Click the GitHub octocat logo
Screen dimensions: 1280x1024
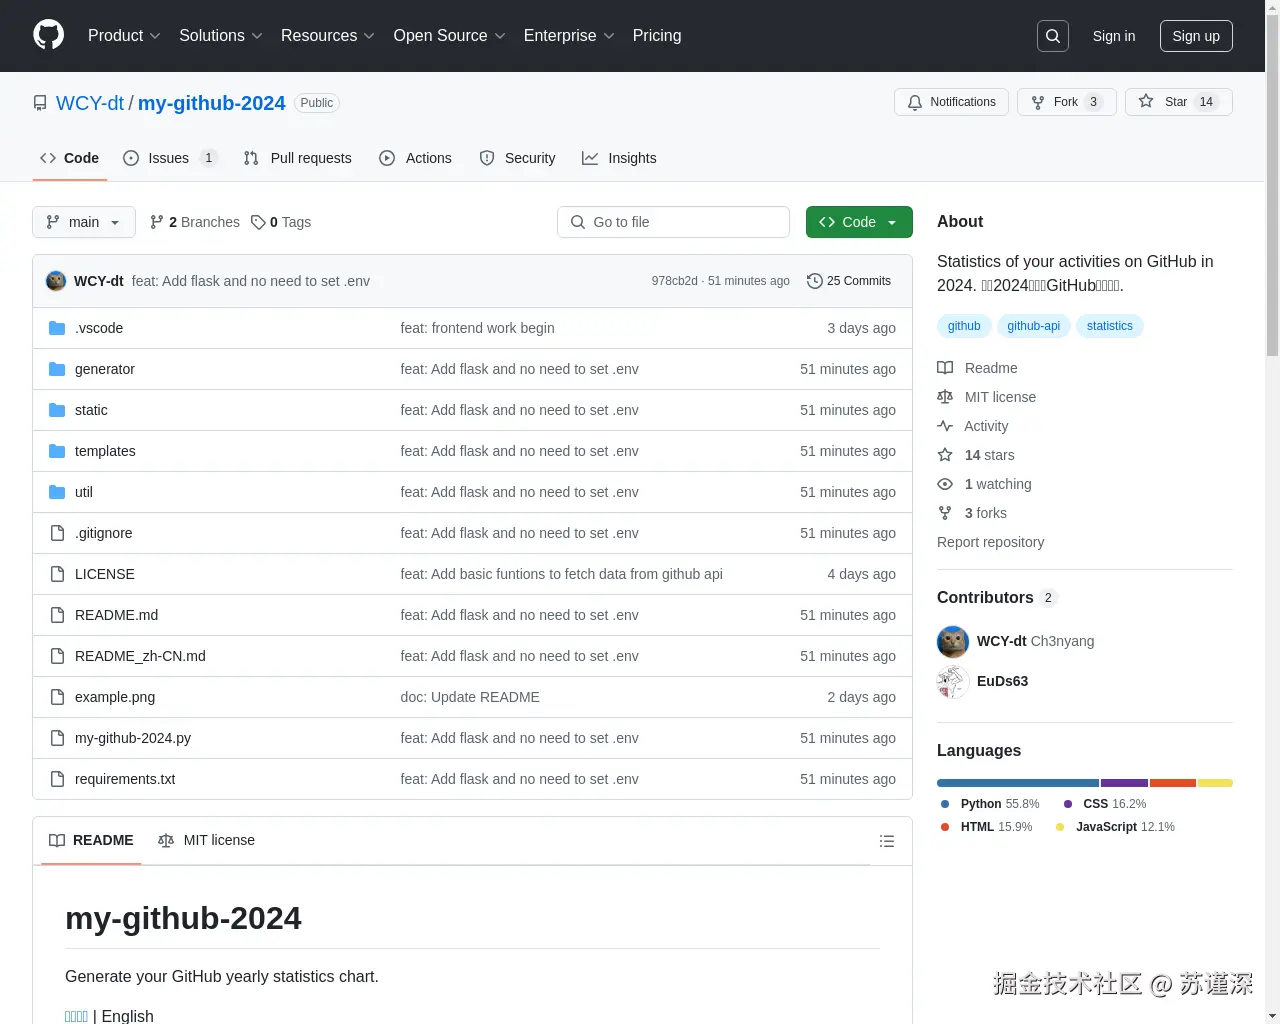48,35
